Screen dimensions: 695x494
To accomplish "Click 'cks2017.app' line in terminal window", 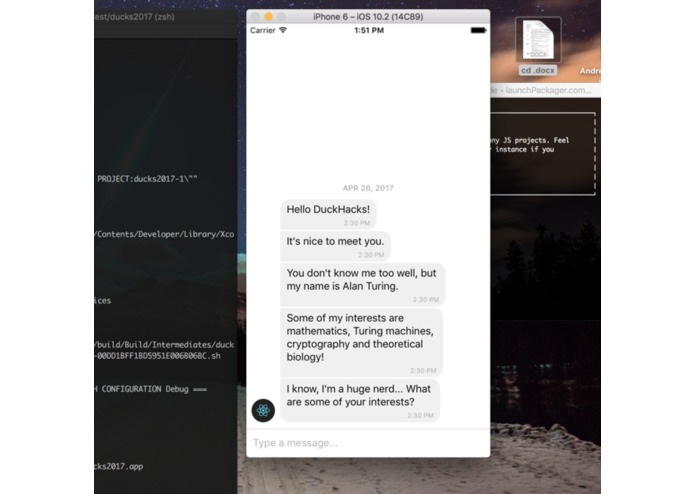I will pos(119,466).
